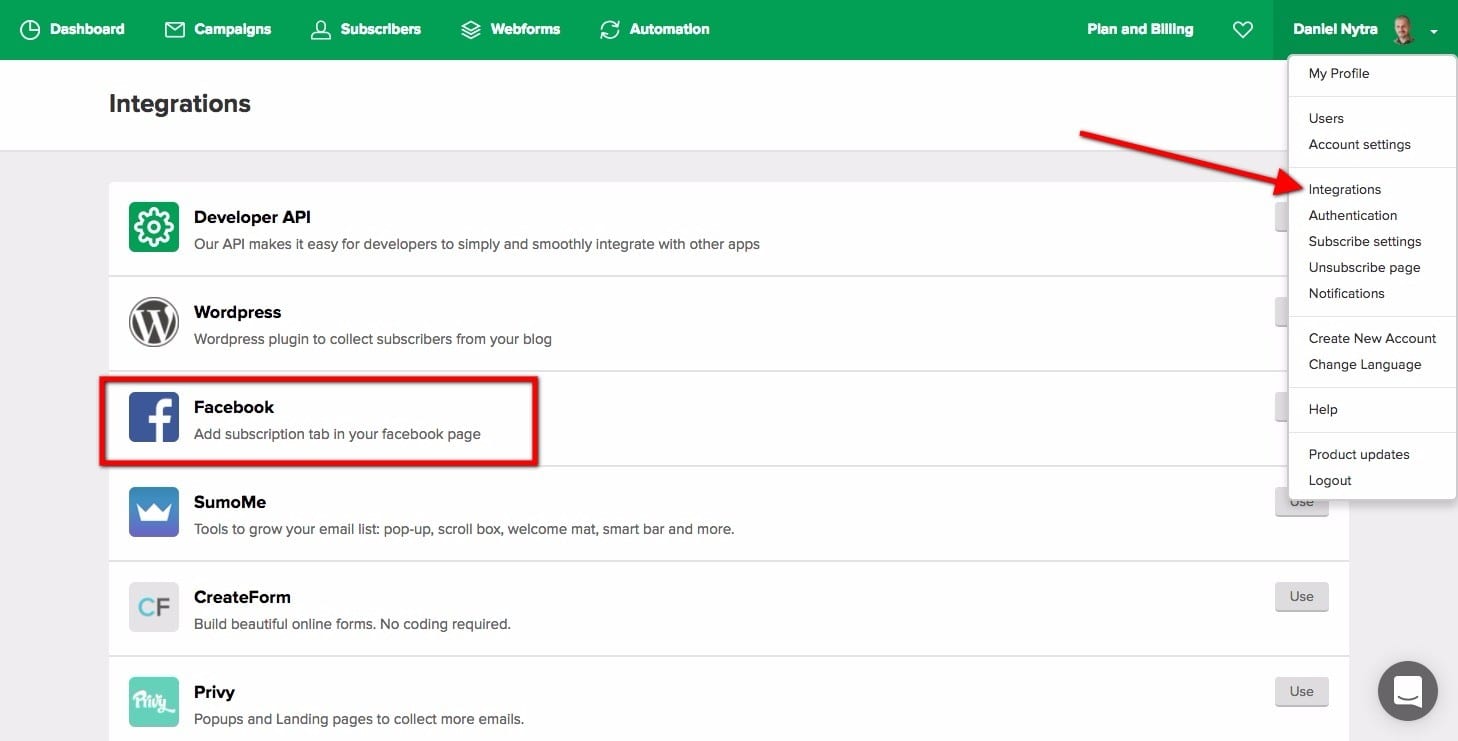
Task: Collapse the user dropdown arrow
Action: tap(1434, 32)
